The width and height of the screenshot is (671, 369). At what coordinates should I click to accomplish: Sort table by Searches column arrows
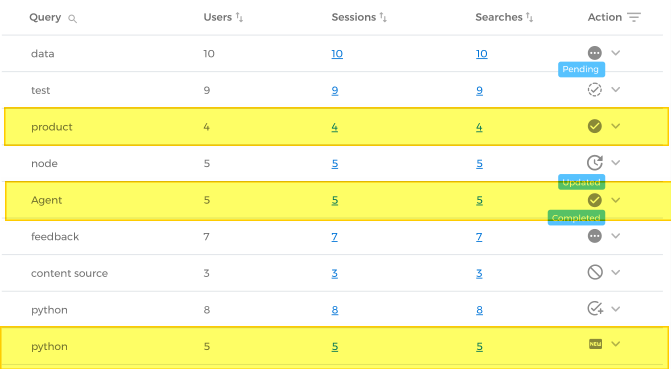(530, 18)
